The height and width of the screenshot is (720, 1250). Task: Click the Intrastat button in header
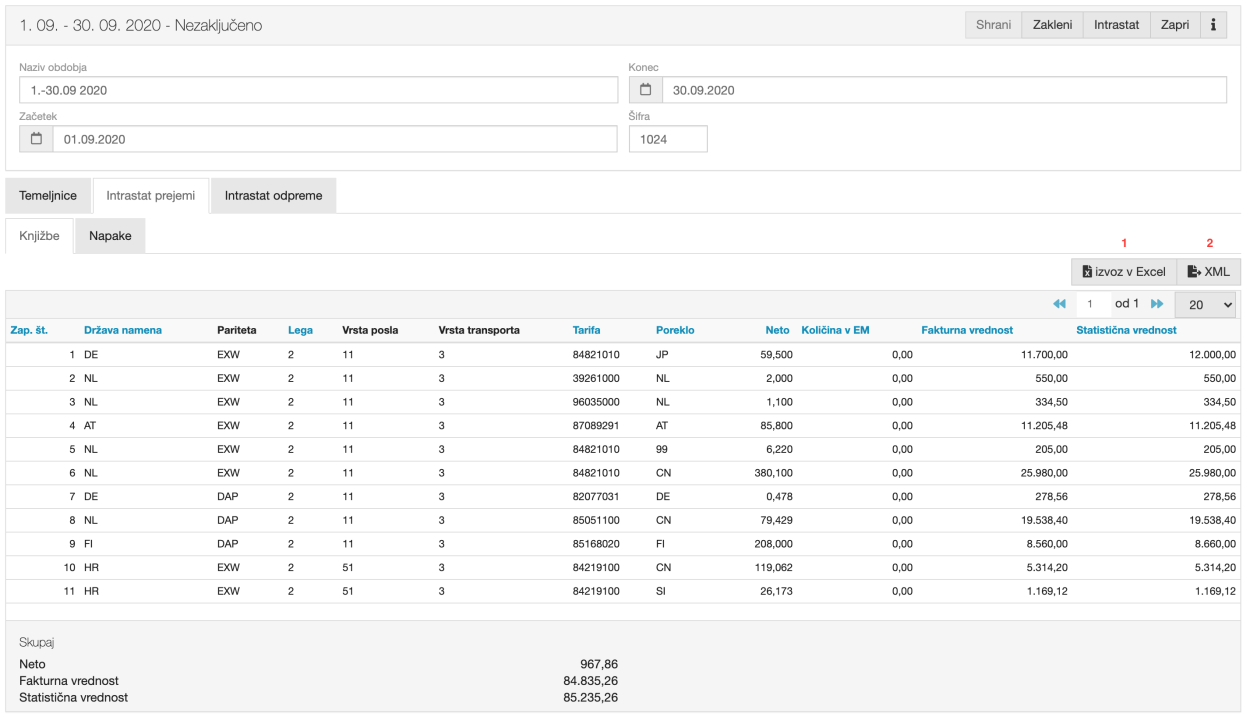(1116, 25)
